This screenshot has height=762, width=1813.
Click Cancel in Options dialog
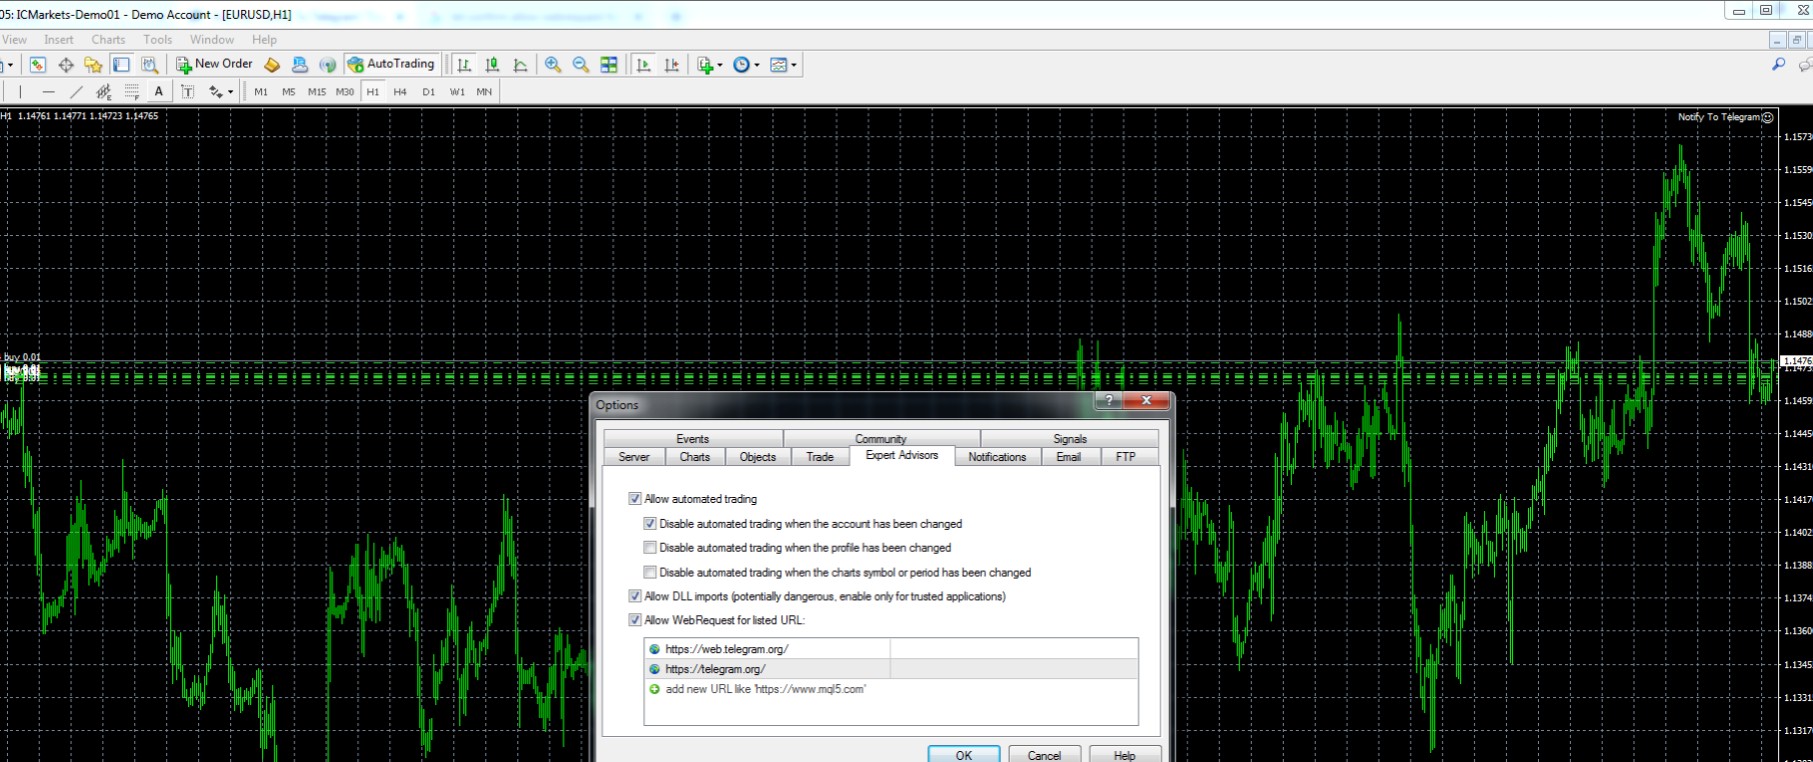(x=1044, y=755)
